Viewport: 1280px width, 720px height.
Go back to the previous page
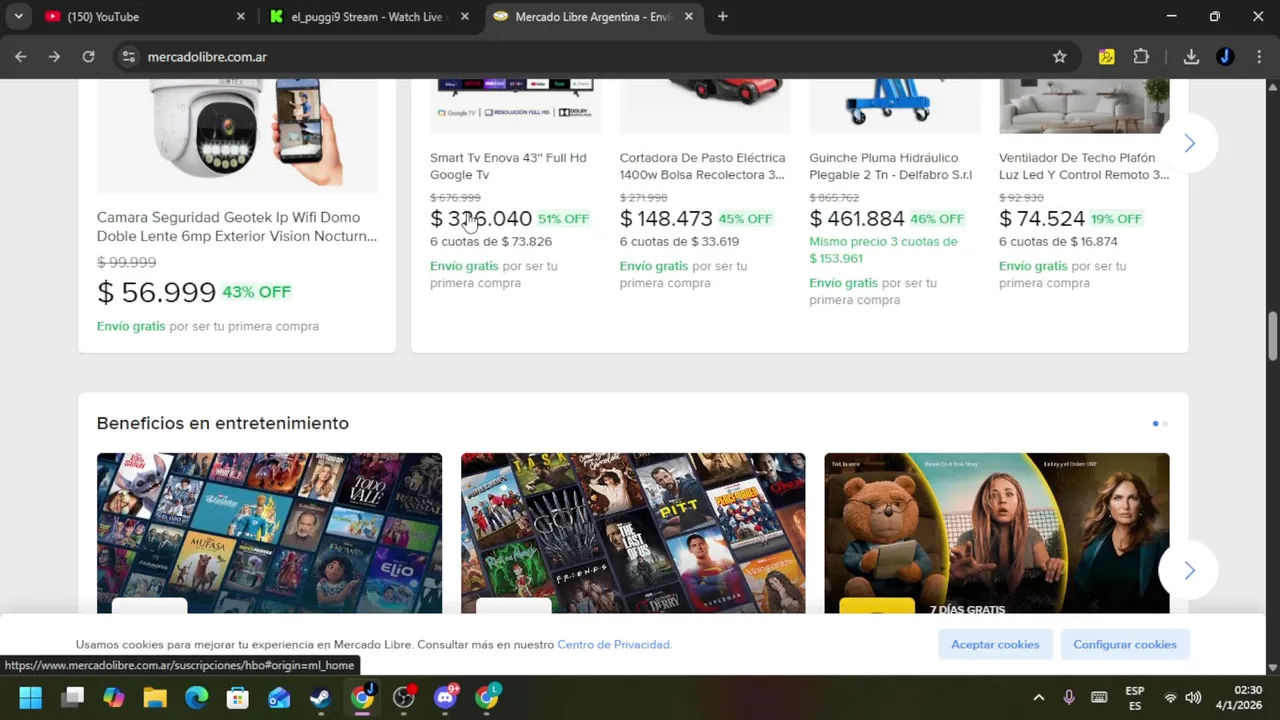[20, 57]
